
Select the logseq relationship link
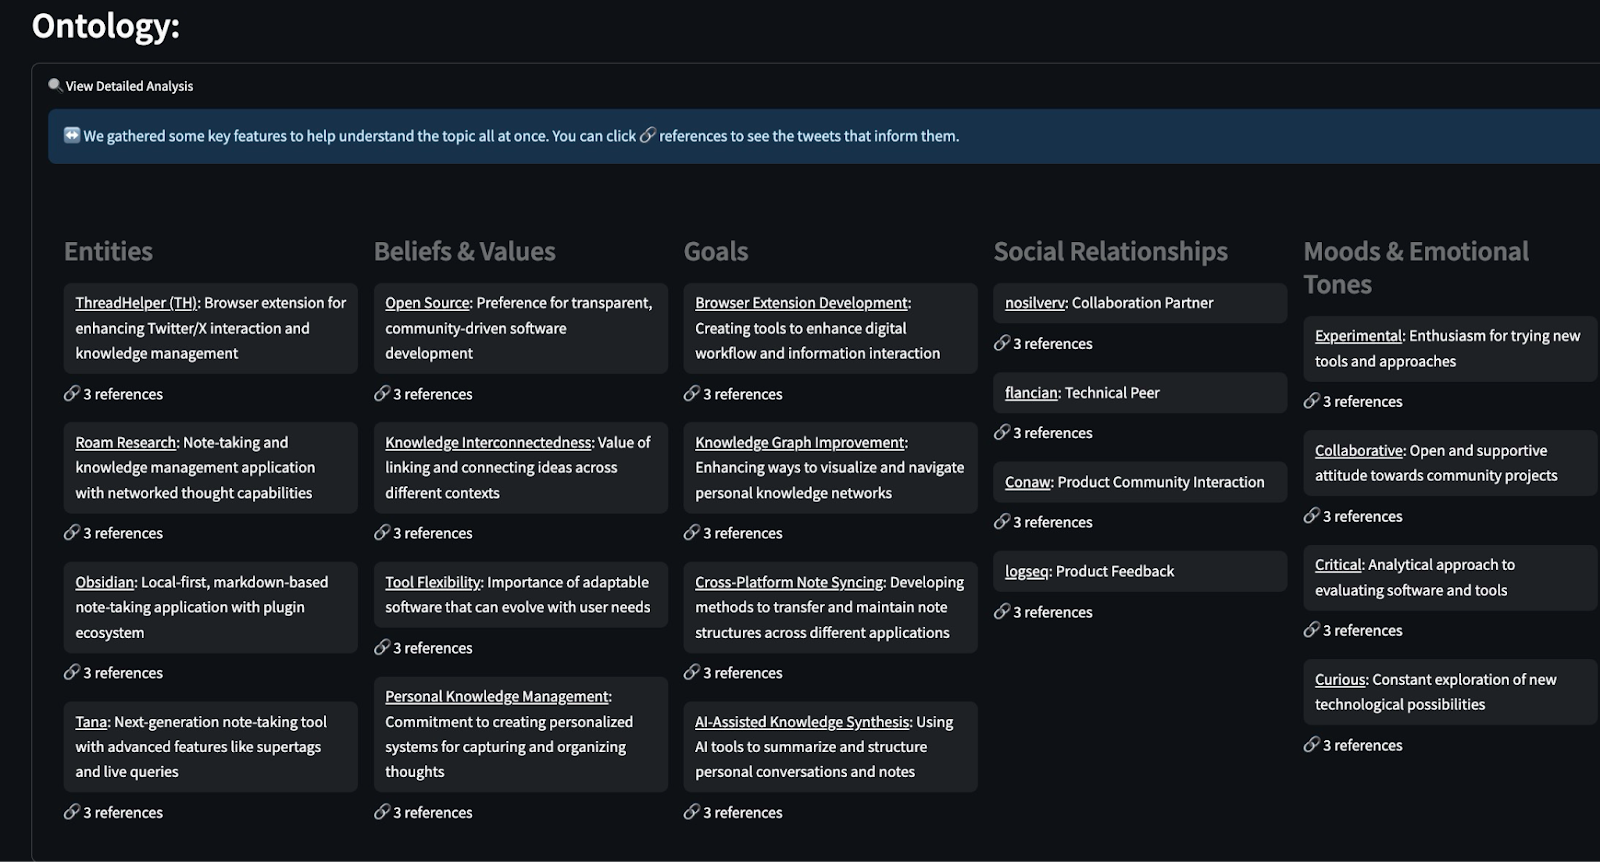point(1027,572)
